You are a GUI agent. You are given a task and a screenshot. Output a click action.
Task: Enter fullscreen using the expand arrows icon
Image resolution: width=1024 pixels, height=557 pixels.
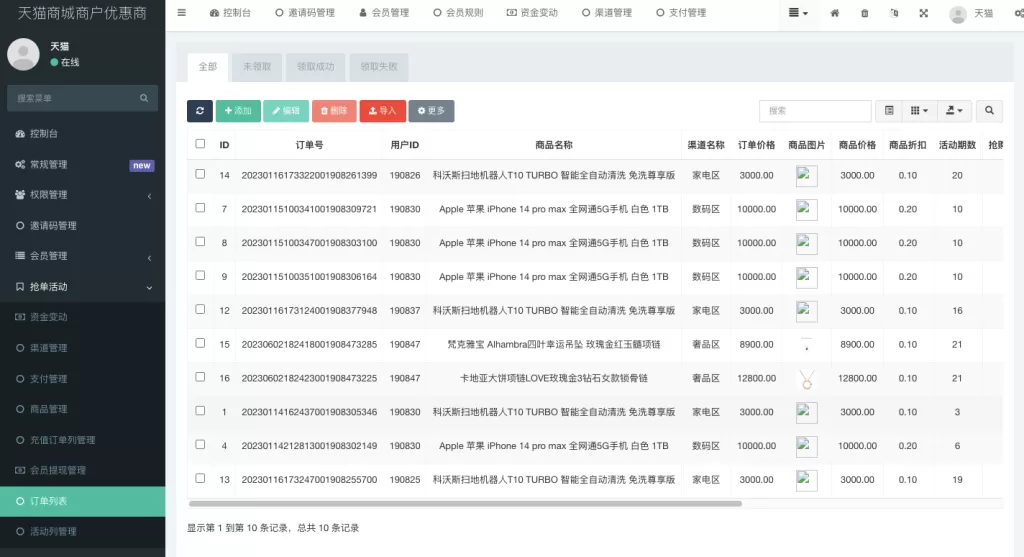coord(923,13)
